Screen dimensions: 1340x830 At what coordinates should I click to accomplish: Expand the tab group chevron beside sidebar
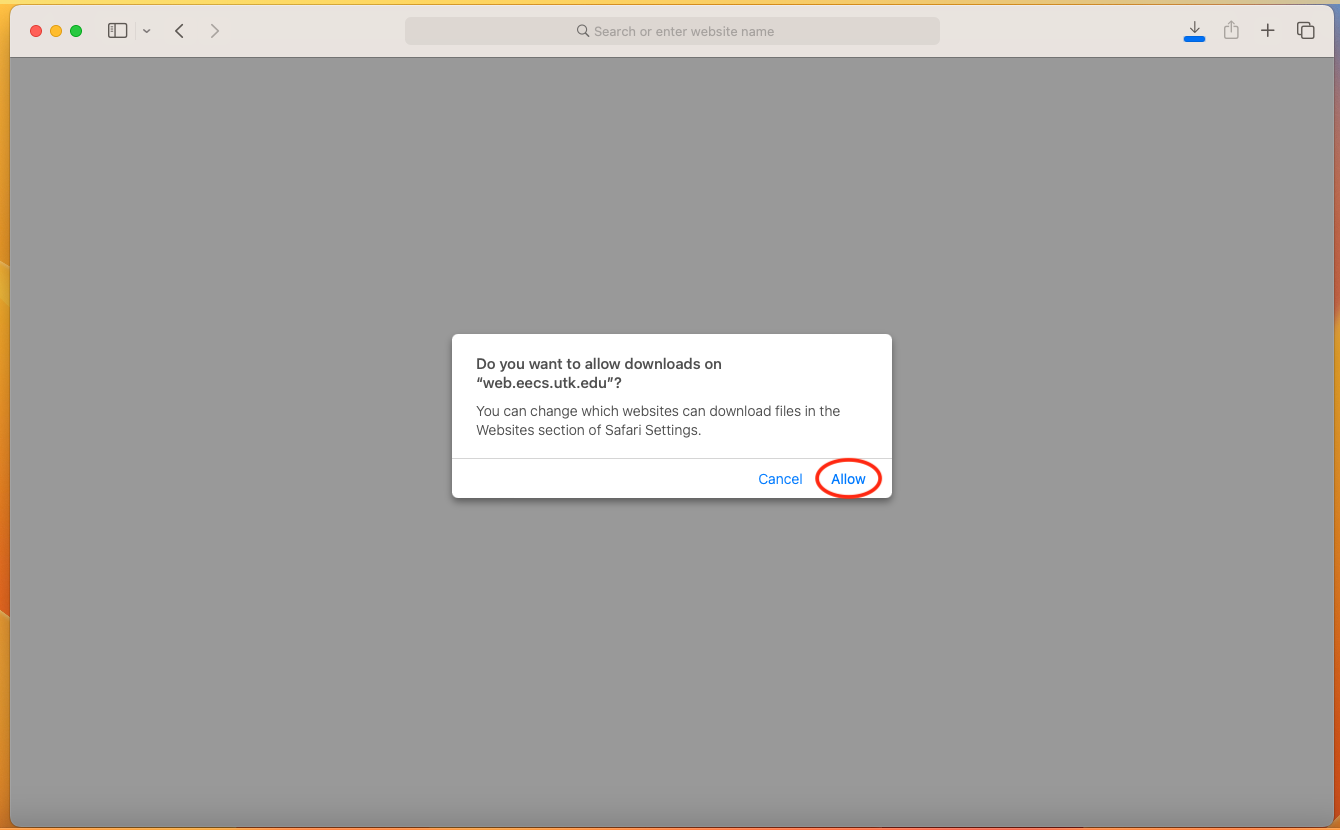[147, 31]
